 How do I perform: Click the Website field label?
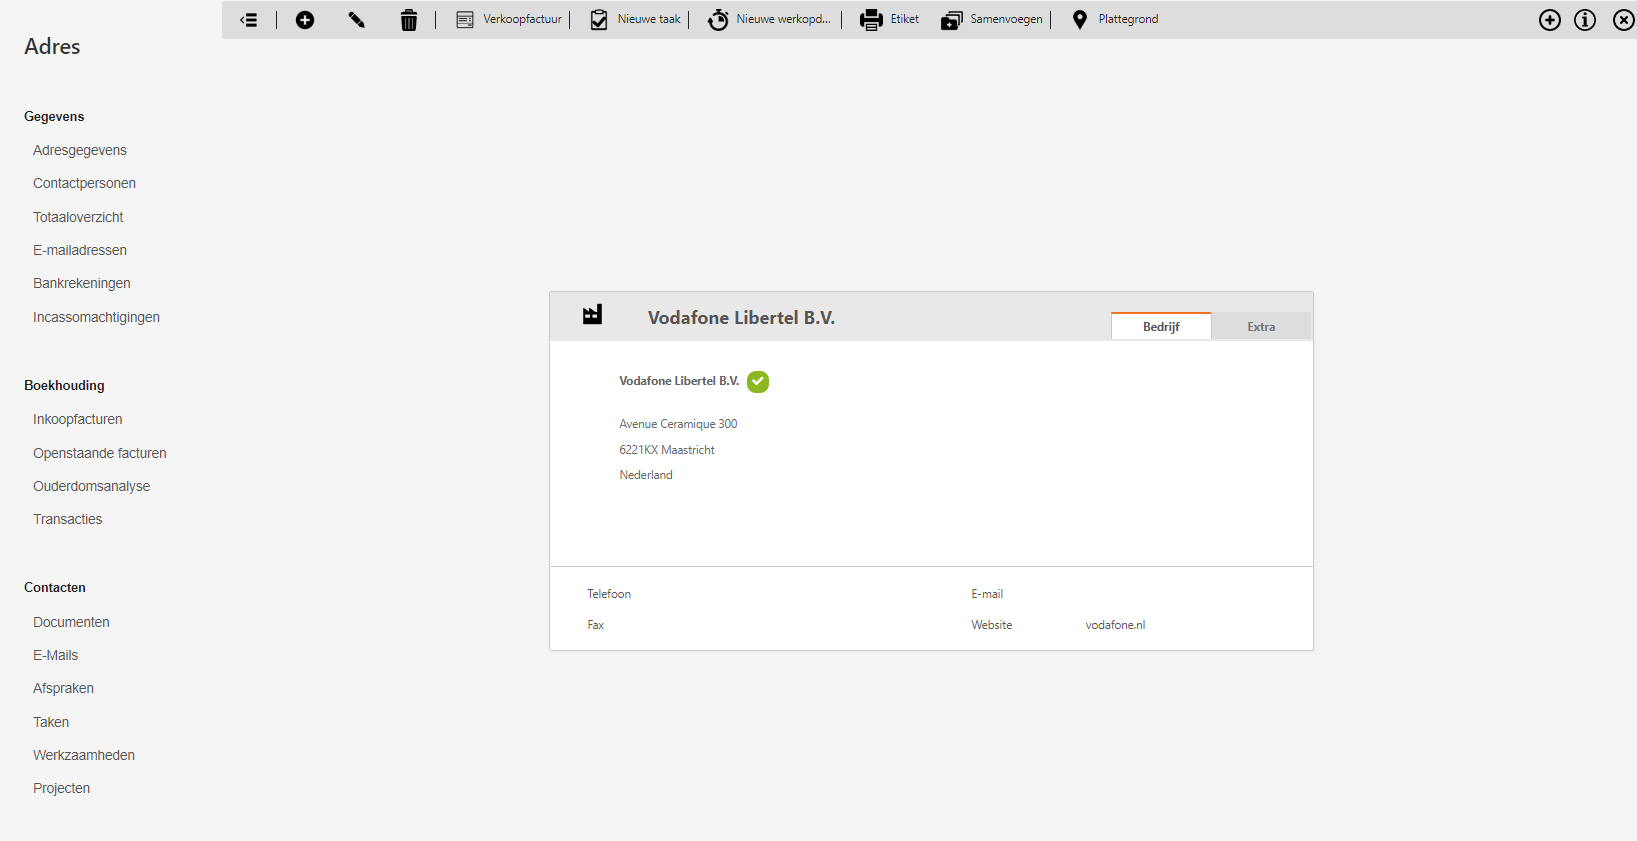(x=992, y=625)
